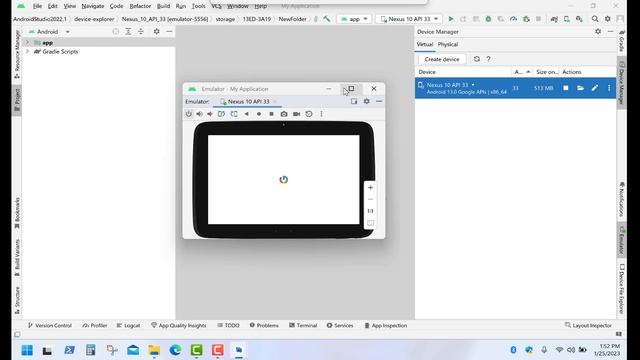This screenshot has width=640, height=360.
Task: Sort by the API column header
Action: (x=522, y=72)
